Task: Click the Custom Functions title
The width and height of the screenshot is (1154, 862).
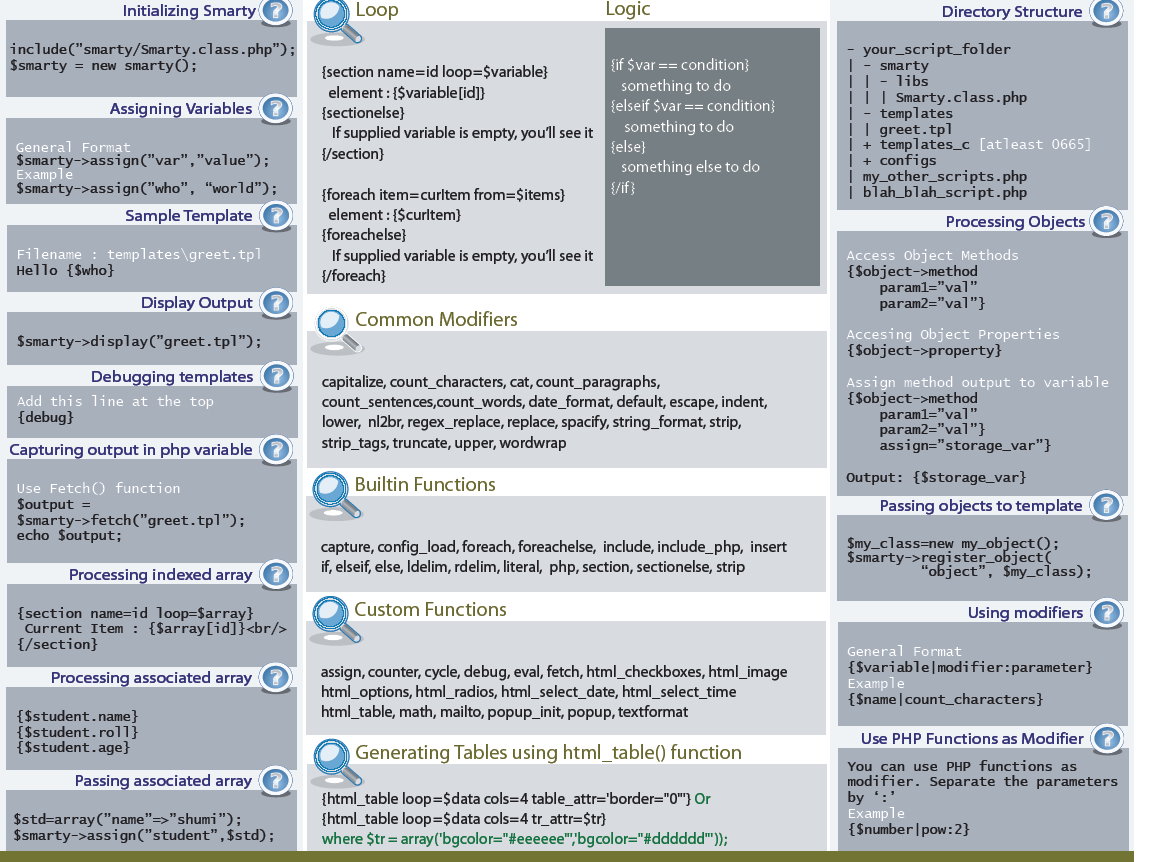Action: click(x=431, y=610)
